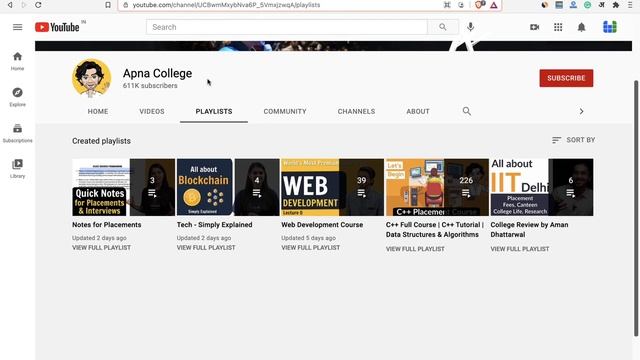Activate voice search microphone

point(471,27)
